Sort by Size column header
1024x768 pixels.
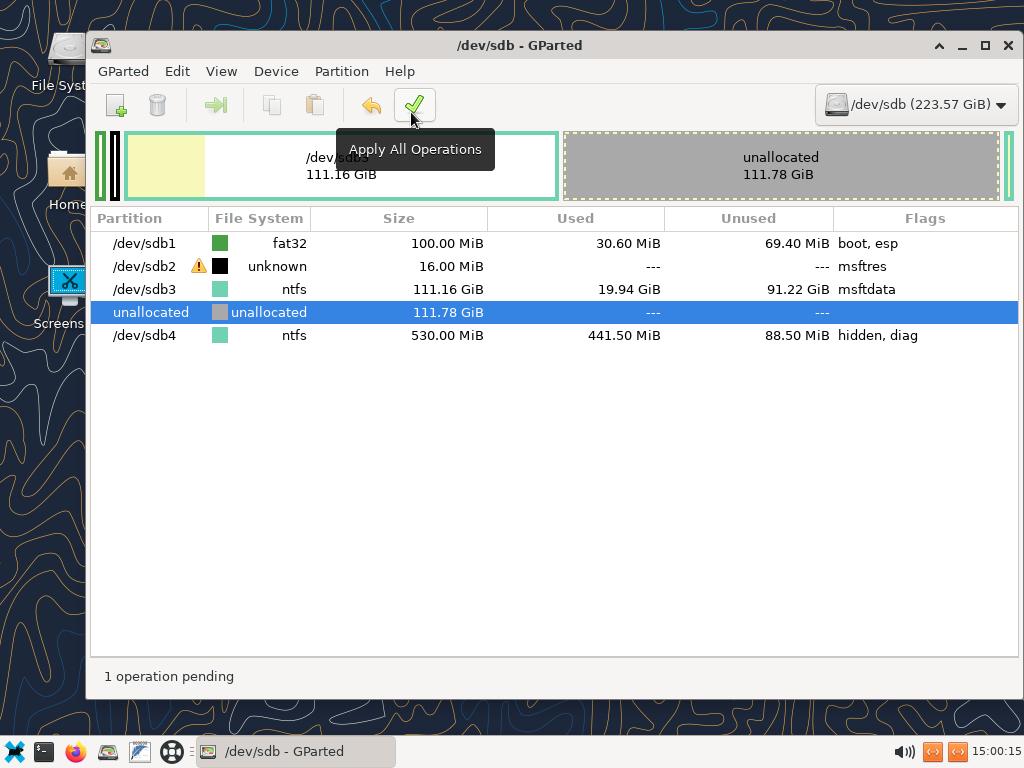(398, 218)
